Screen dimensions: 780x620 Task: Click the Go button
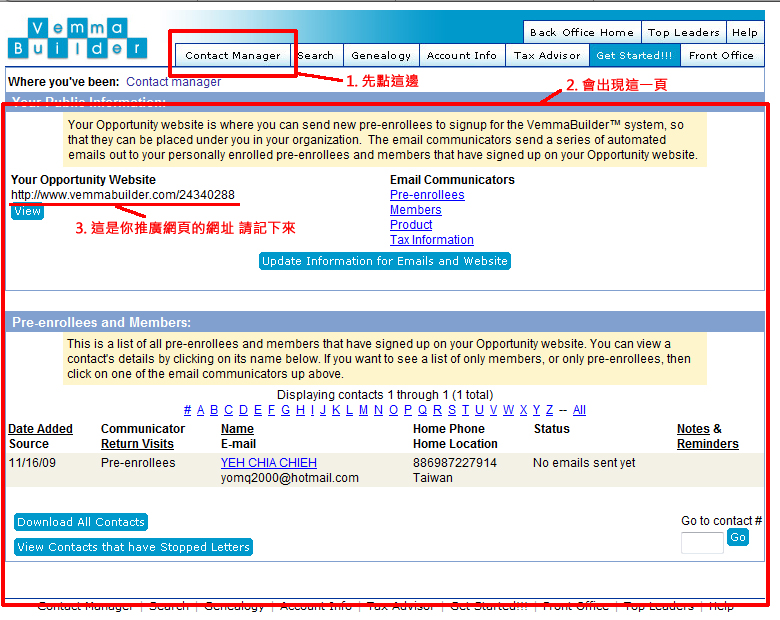pyautogui.click(x=738, y=537)
